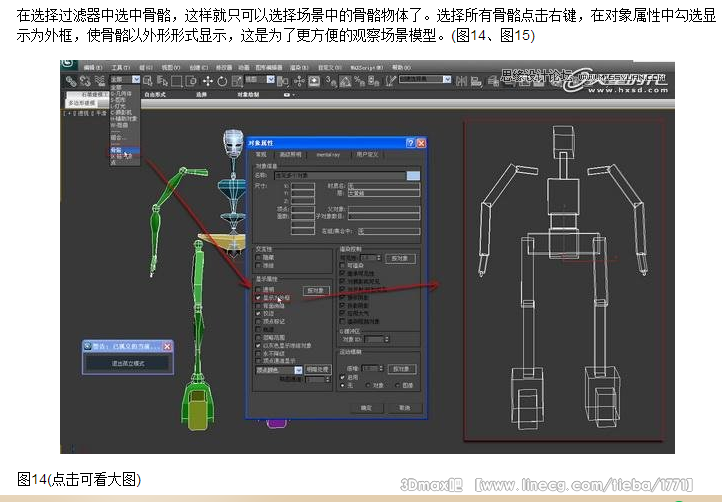Click the Rectangular Selection Region icon
722x502 pixels.
point(176,82)
